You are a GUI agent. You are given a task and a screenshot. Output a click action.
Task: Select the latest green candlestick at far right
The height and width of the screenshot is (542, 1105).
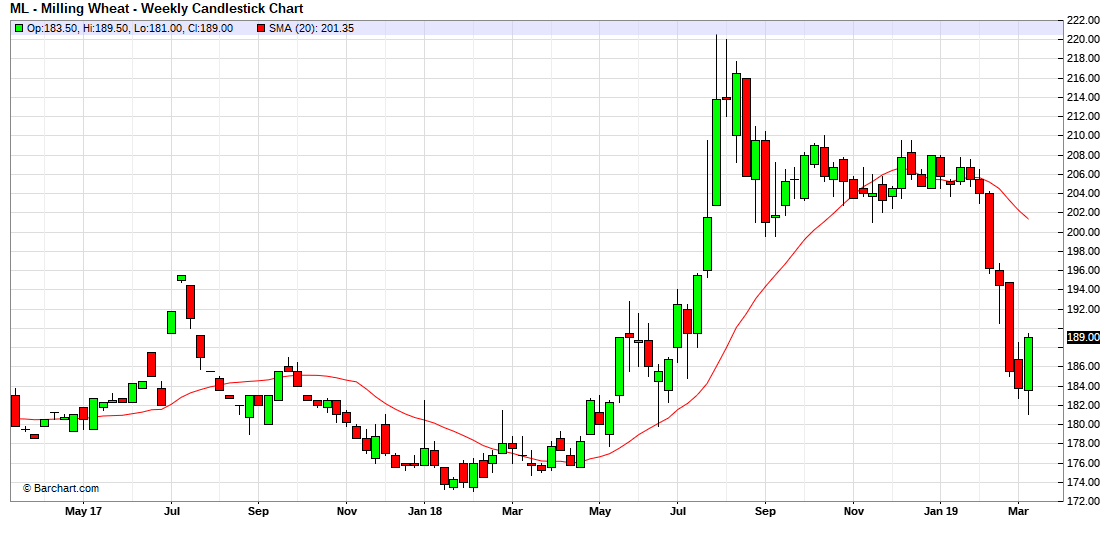(x=1028, y=363)
